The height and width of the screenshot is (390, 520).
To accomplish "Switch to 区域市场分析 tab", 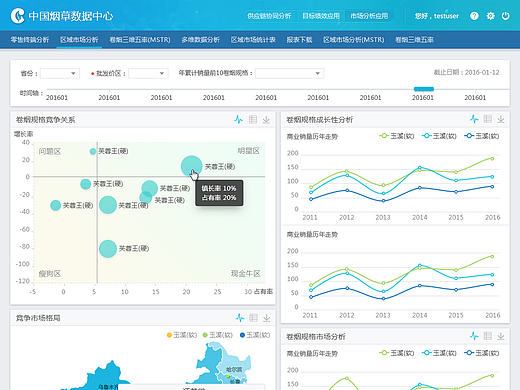I will point(79,40).
